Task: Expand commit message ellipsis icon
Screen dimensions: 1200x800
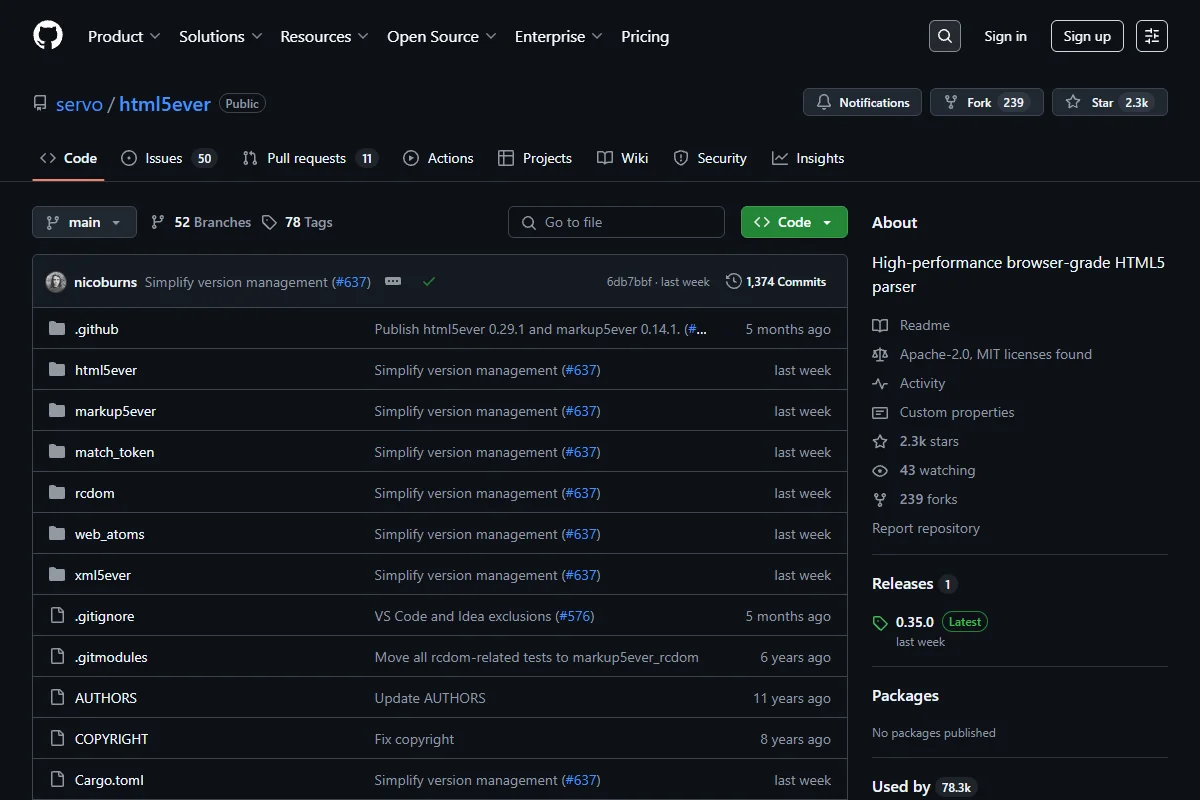Action: click(x=393, y=282)
